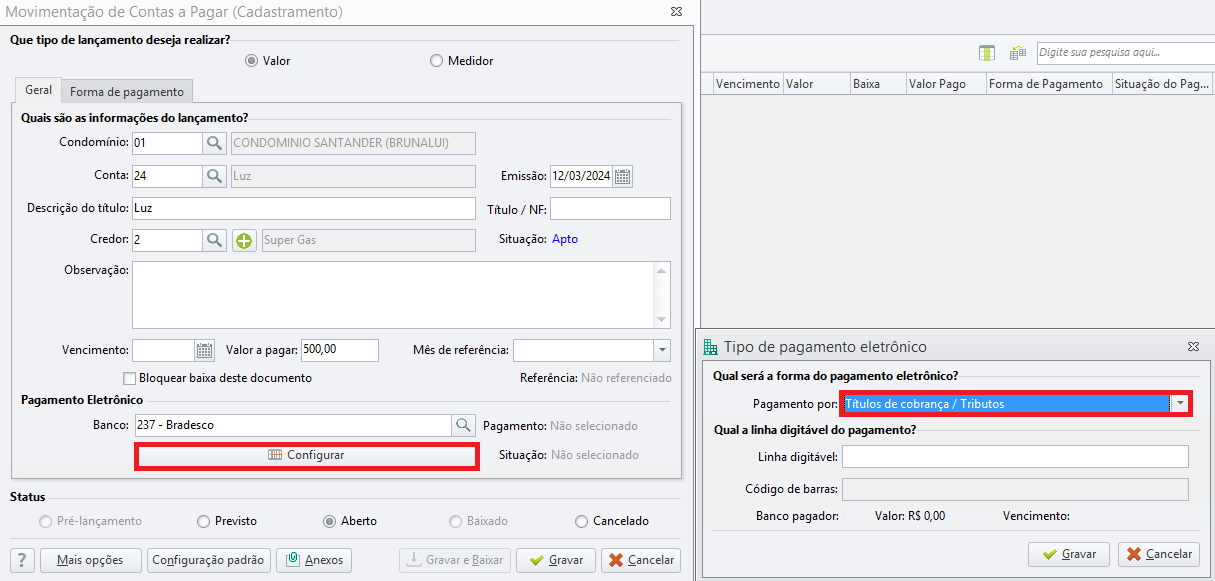The image size is (1215, 581).
Task: Focus the Título / NF field
Action: (610, 208)
